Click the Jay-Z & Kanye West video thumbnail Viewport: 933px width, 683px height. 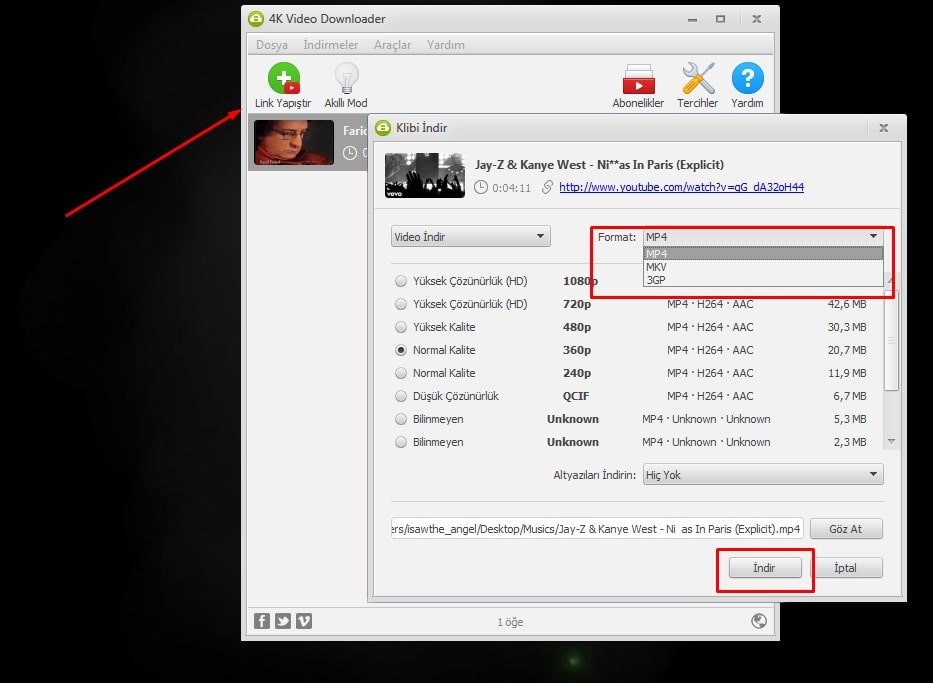click(x=425, y=176)
